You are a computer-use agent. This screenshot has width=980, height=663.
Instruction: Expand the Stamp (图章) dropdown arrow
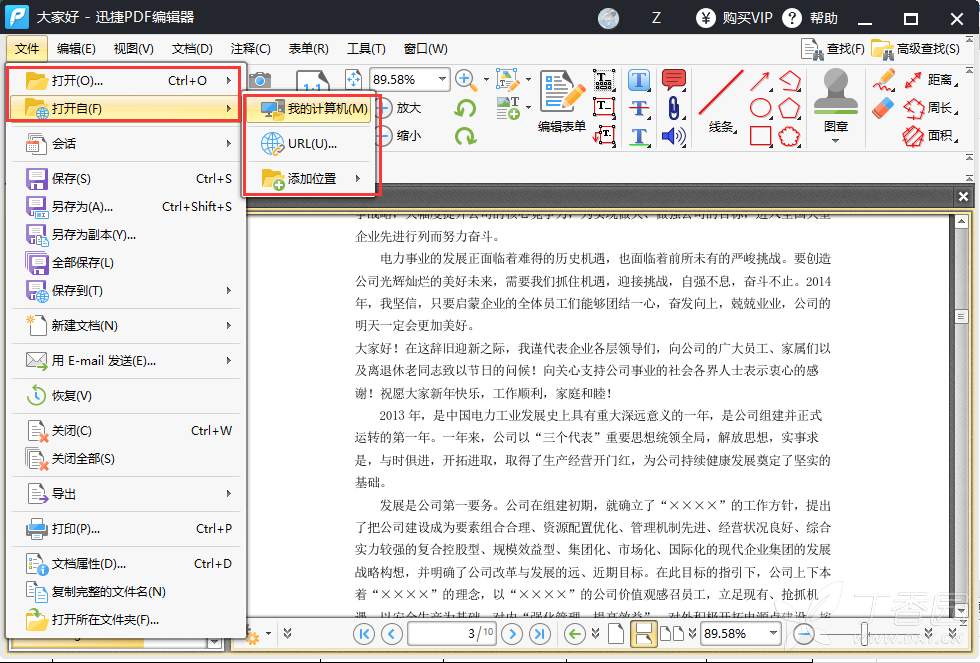click(x=836, y=141)
